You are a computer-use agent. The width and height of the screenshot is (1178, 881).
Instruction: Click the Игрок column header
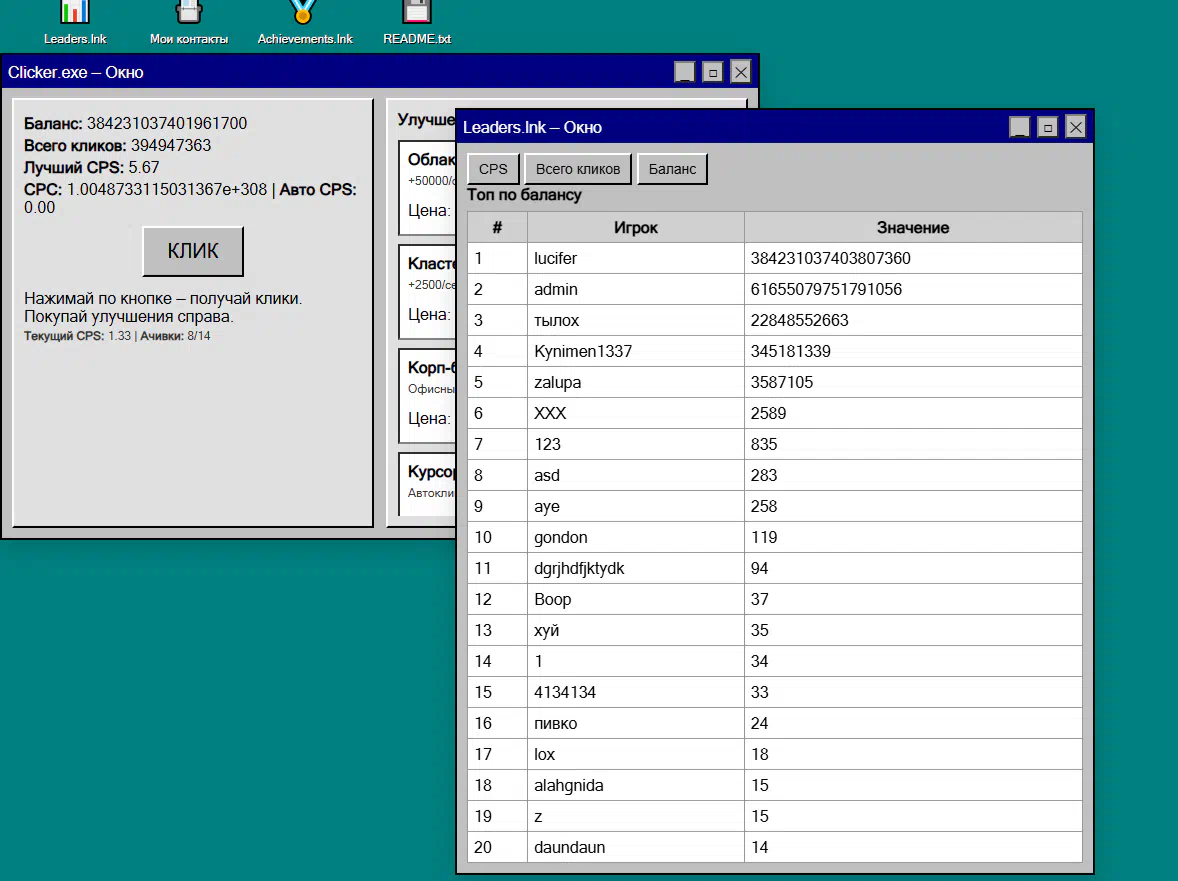635,228
